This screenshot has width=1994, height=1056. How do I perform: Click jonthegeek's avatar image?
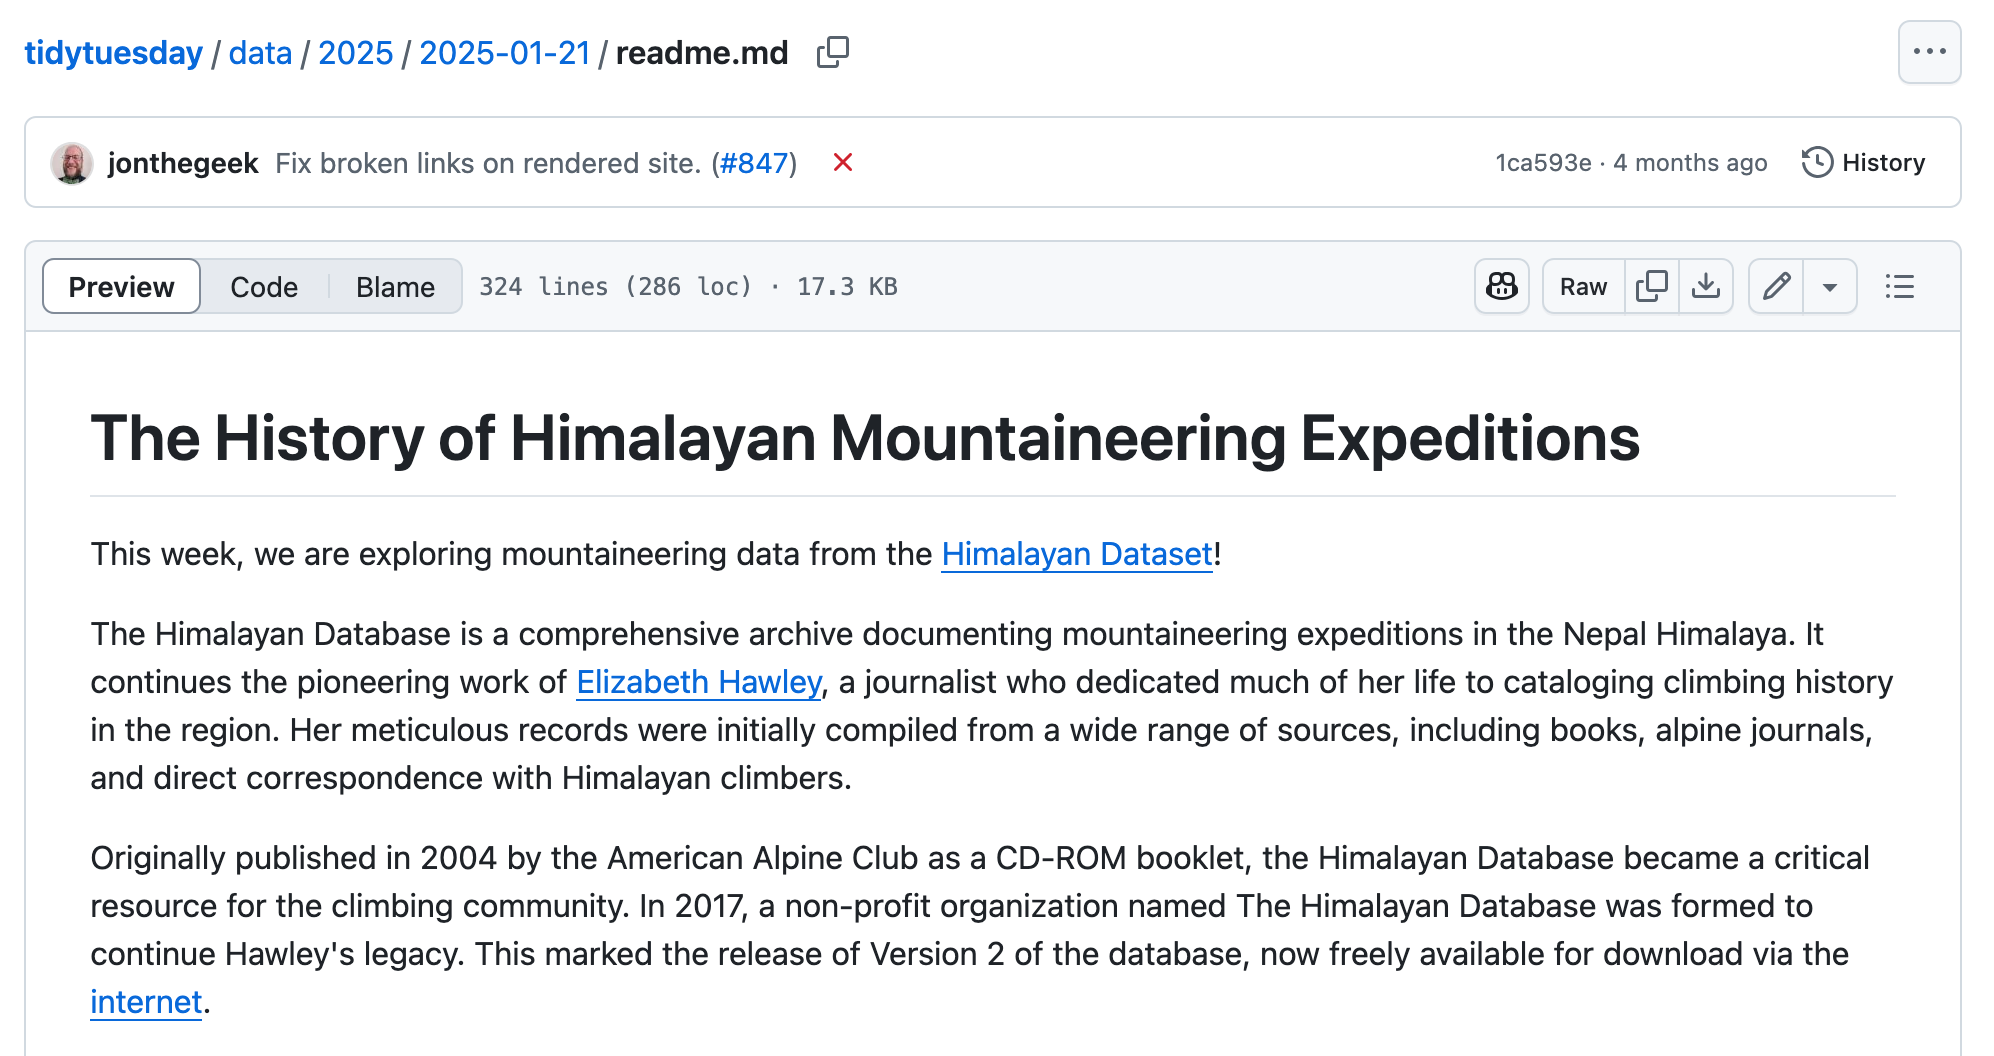72,163
